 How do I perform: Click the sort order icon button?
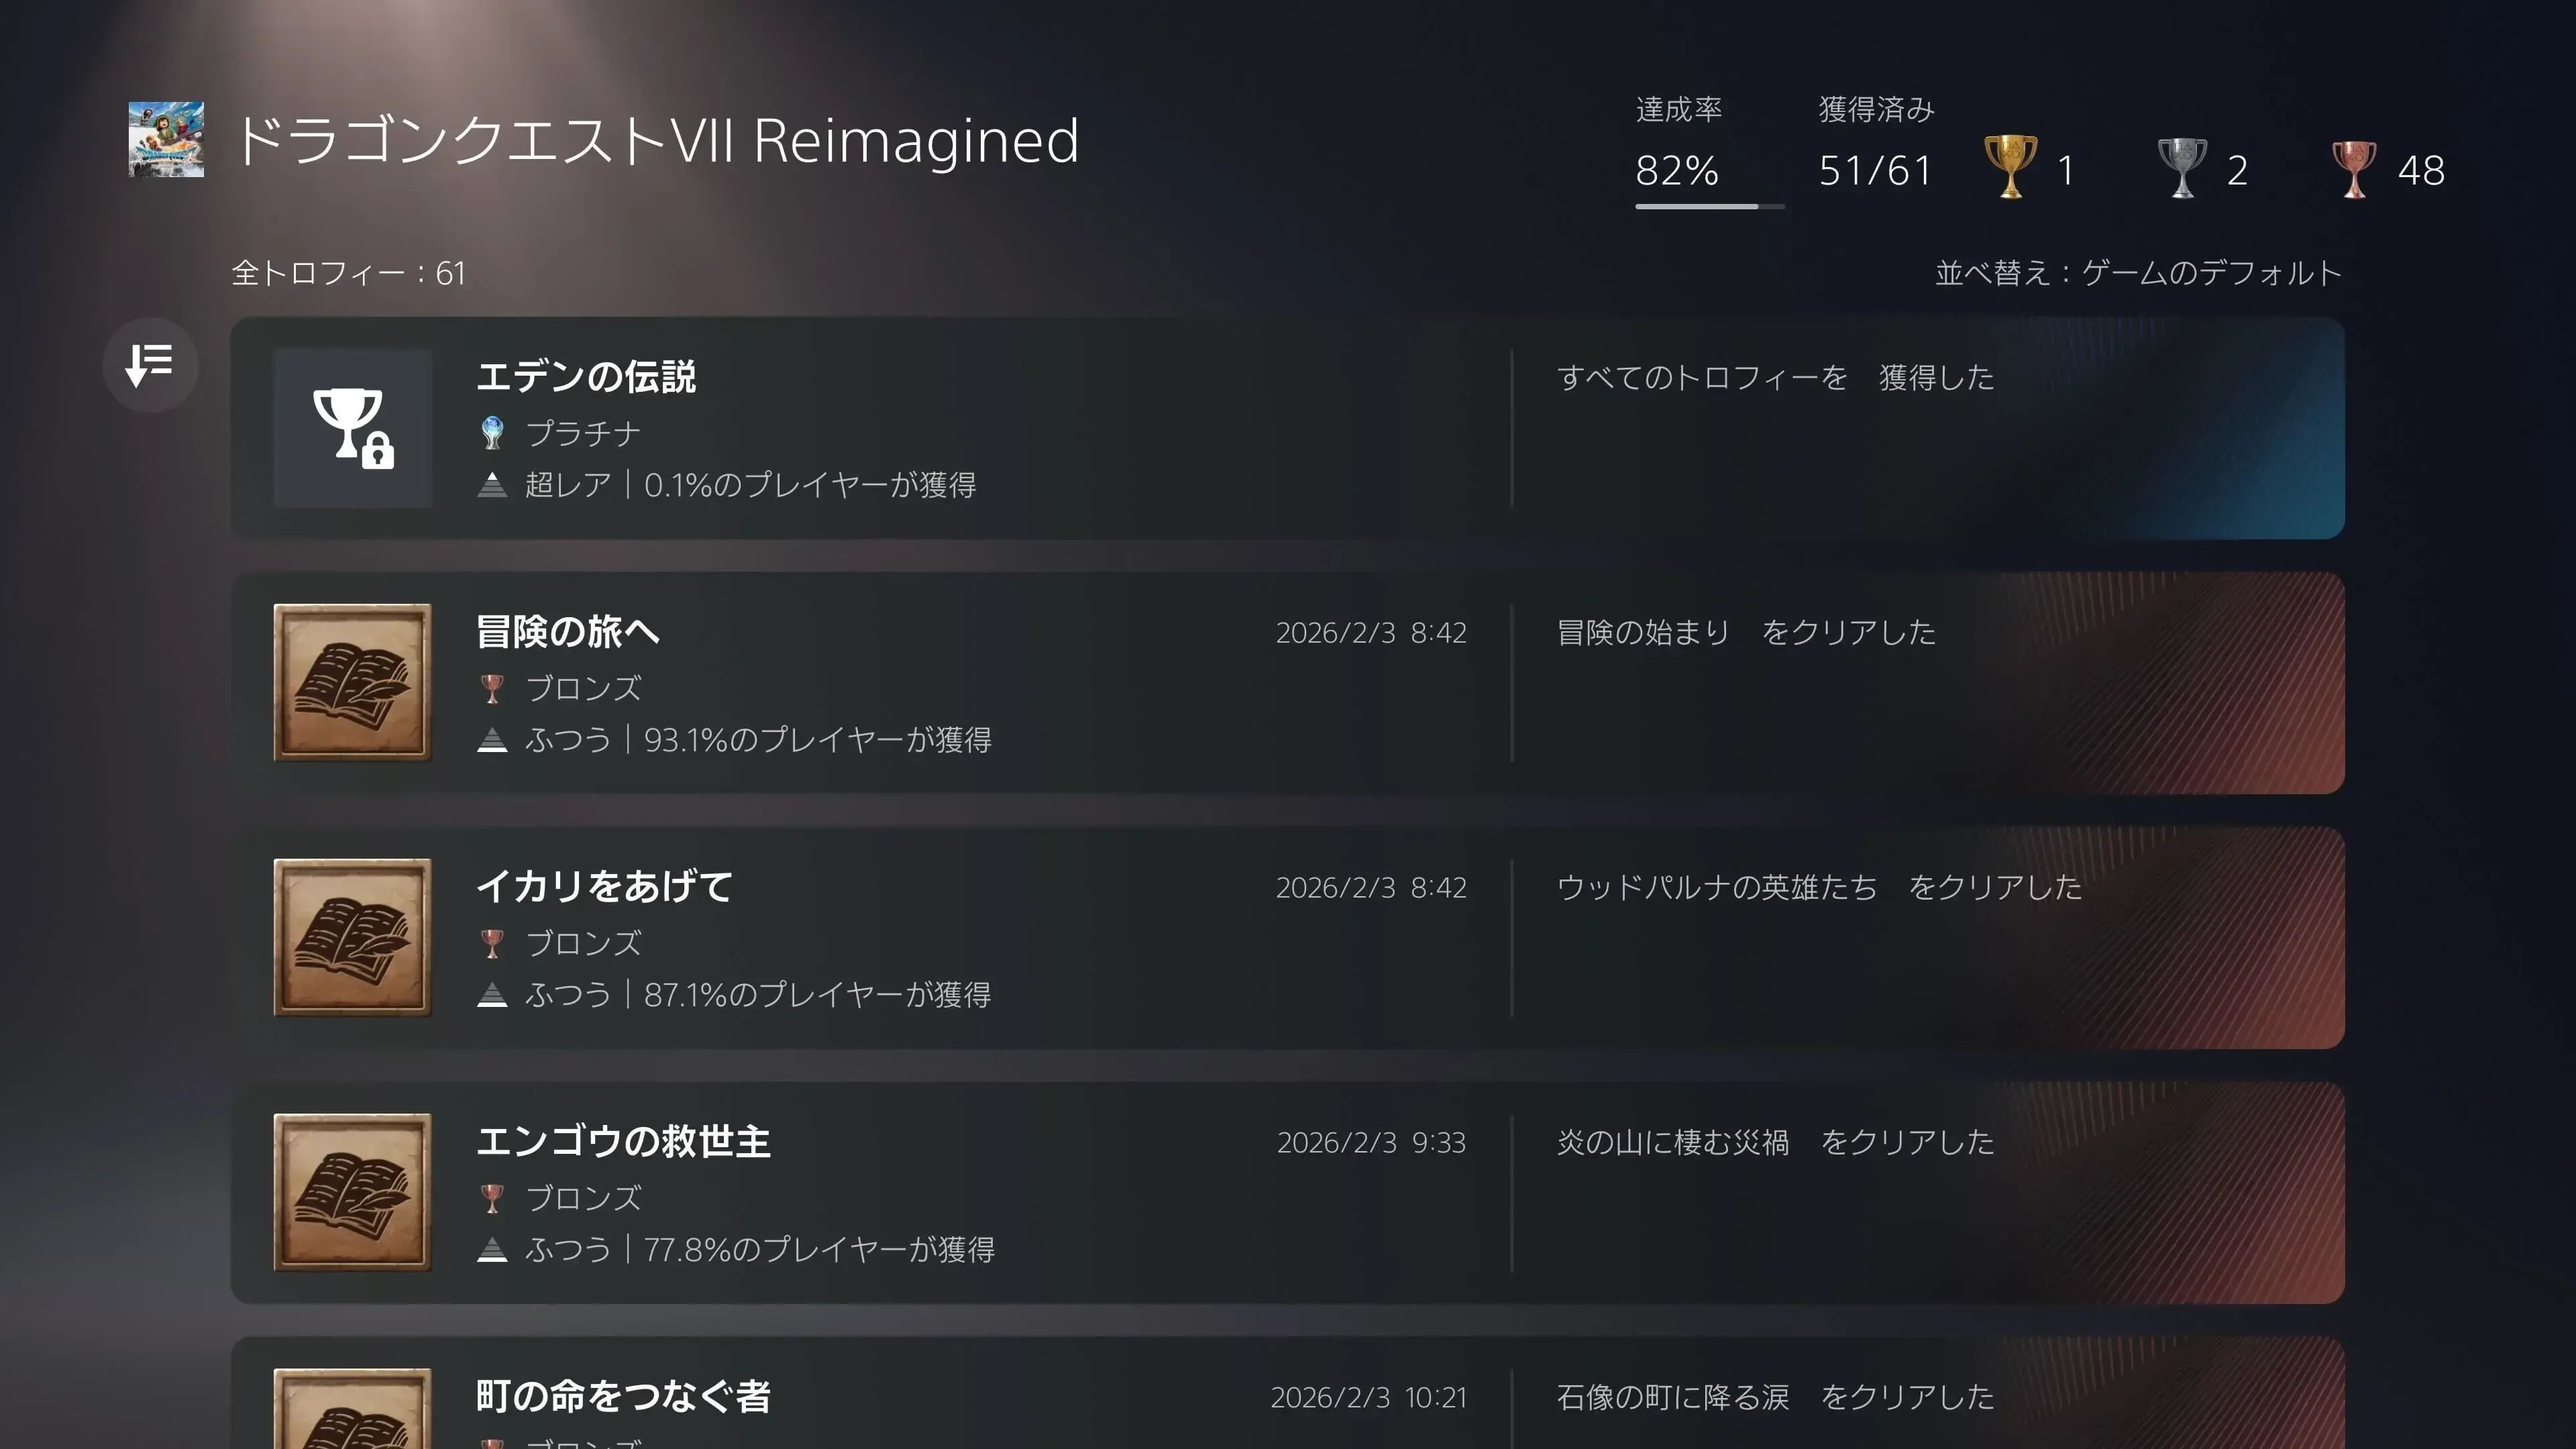click(x=150, y=365)
